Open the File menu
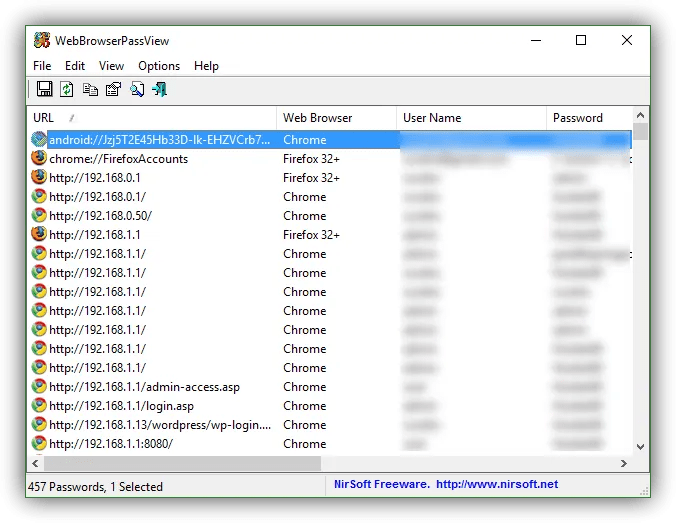 pyautogui.click(x=42, y=66)
